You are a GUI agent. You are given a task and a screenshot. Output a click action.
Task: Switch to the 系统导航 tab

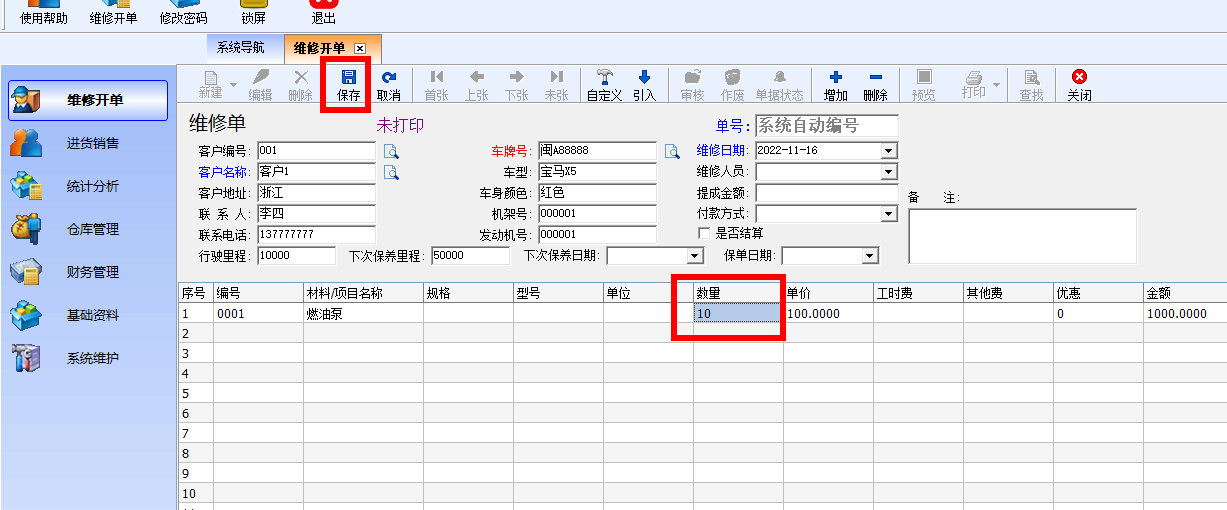[x=241, y=47]
